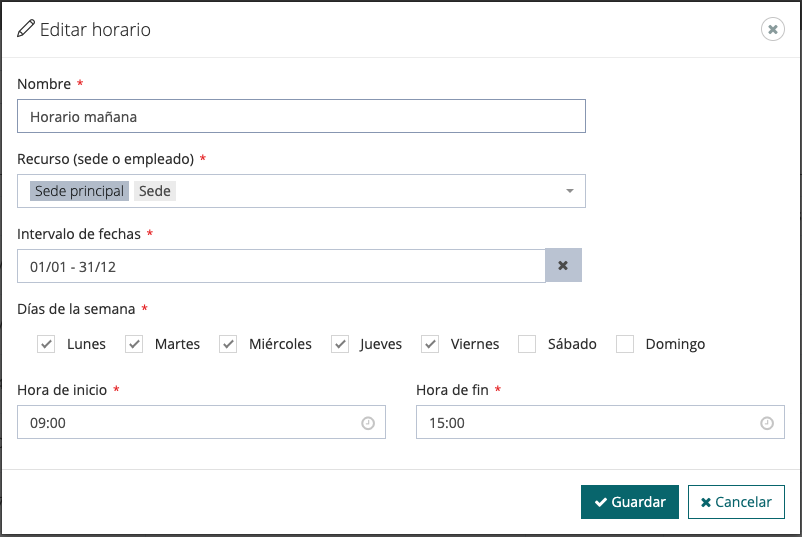Image resolution: width=802 pixels, height=537 pixels.
Task: Enable the Sábado checkbox
Action: click(527, 344)
